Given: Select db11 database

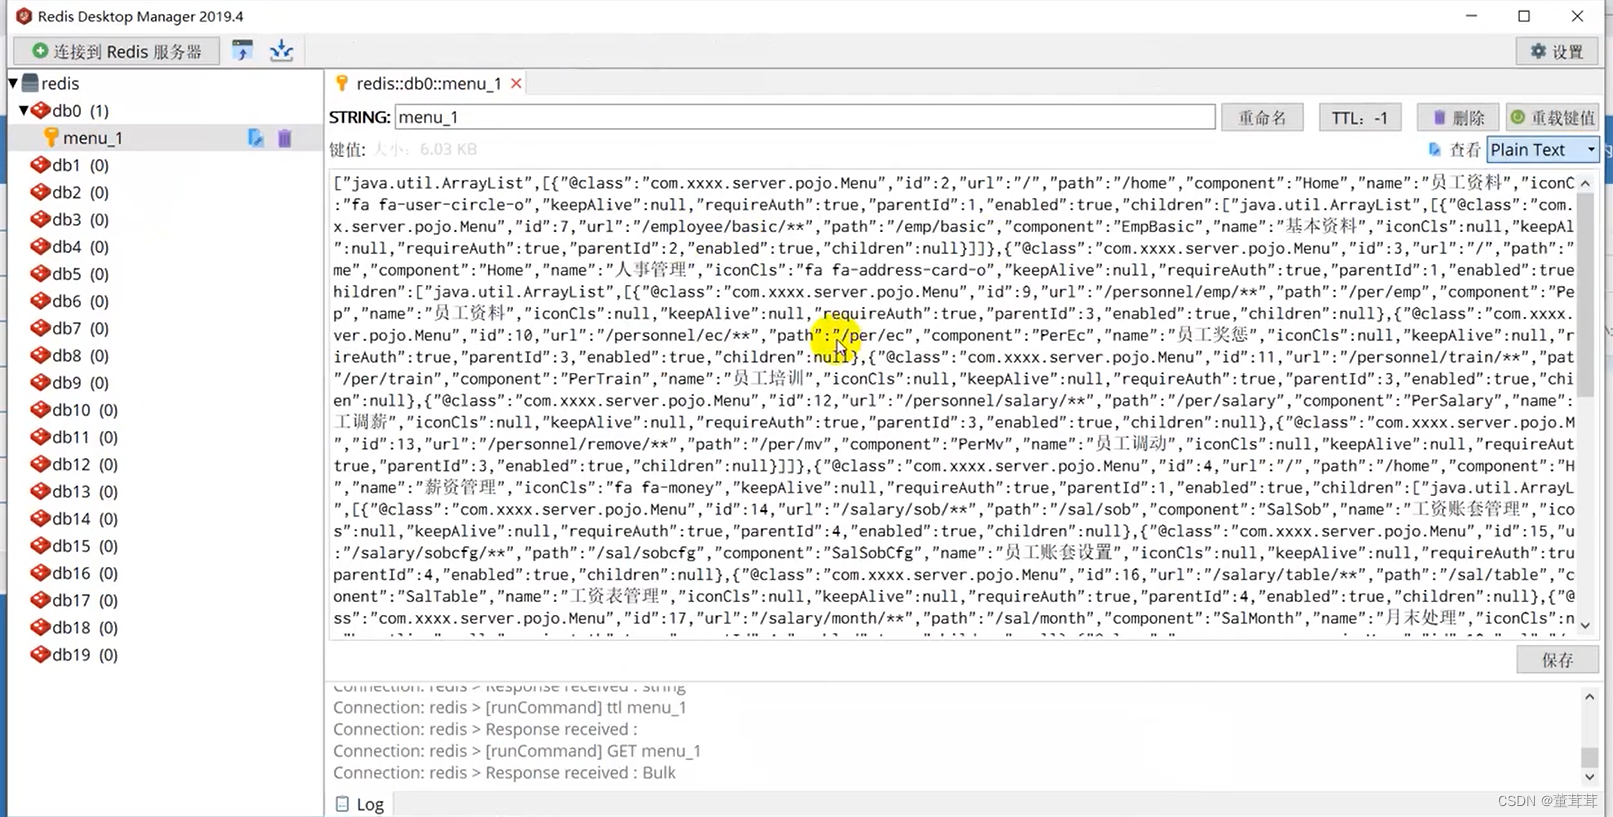Looking at the screenshot, I should point(85,437).
